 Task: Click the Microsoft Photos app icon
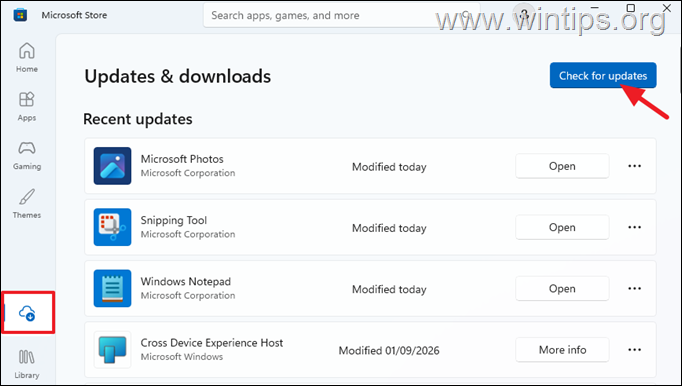click(x=112, y=166)
